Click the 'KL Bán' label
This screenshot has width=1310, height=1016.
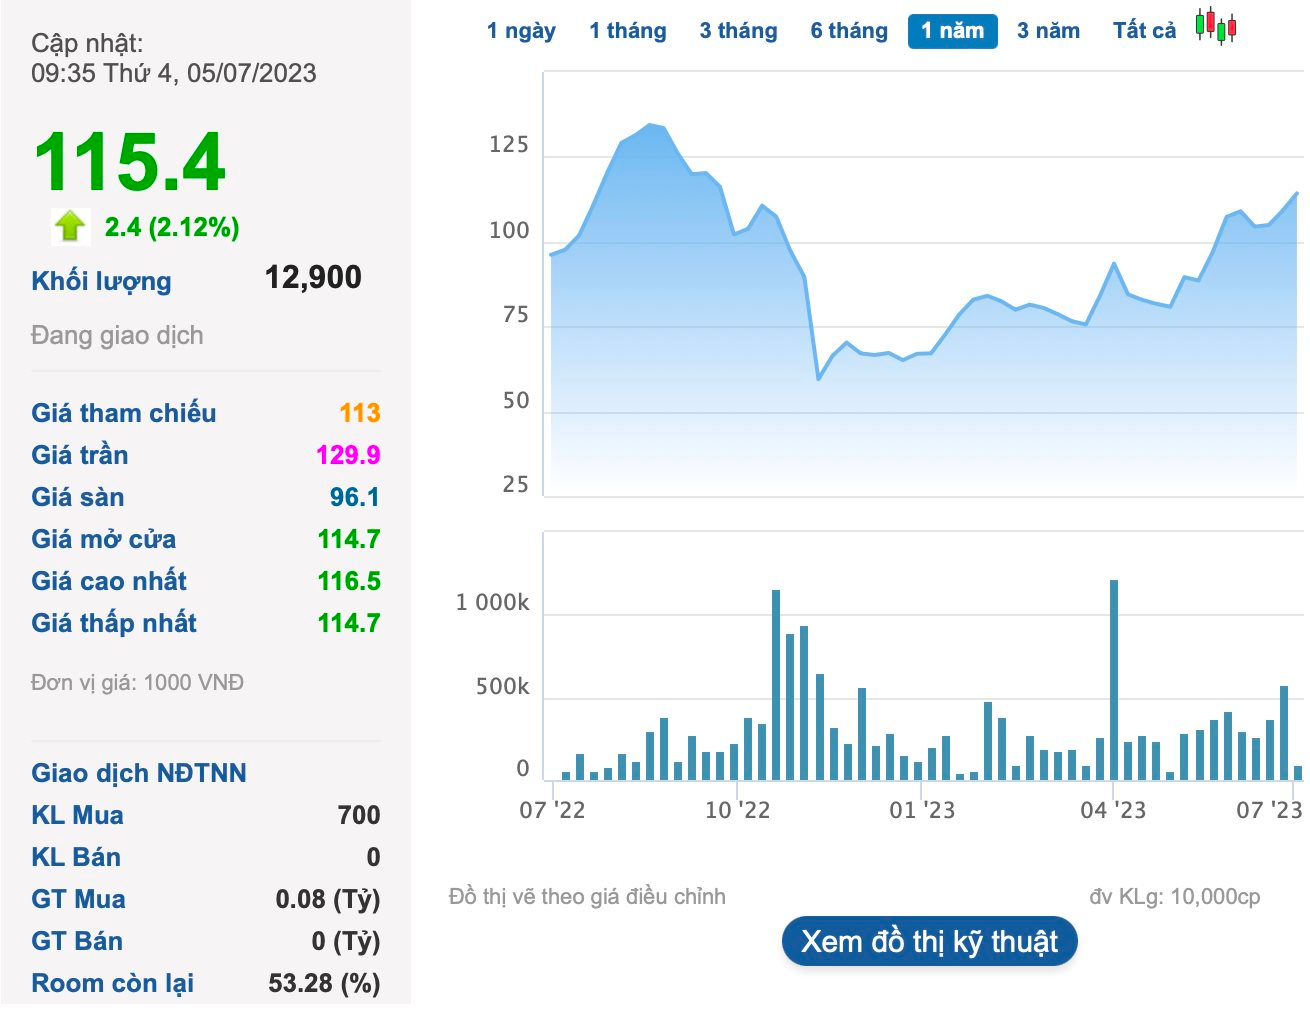[76, 857]
